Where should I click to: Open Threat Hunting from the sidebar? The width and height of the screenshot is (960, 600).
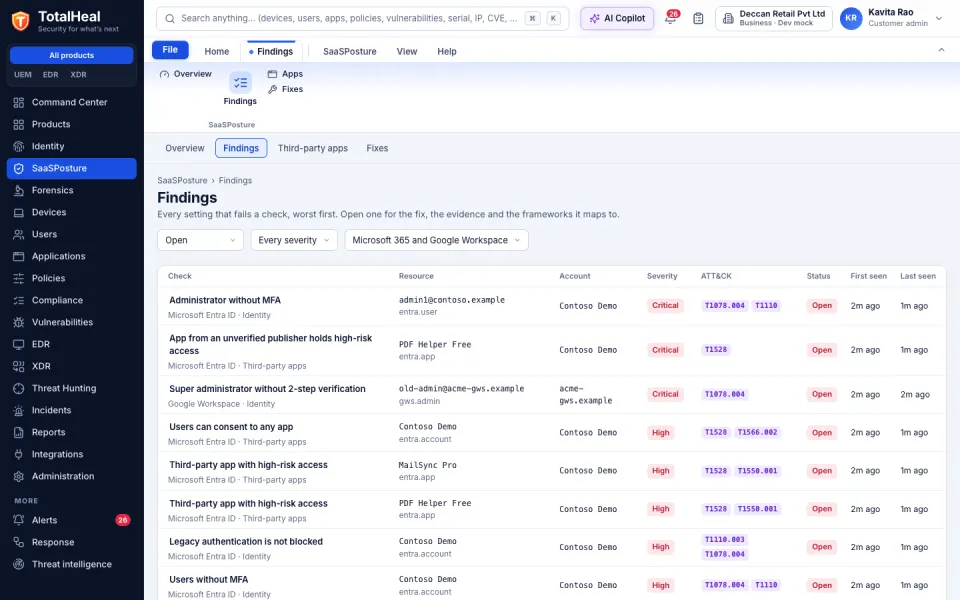[x=72, y=389]
